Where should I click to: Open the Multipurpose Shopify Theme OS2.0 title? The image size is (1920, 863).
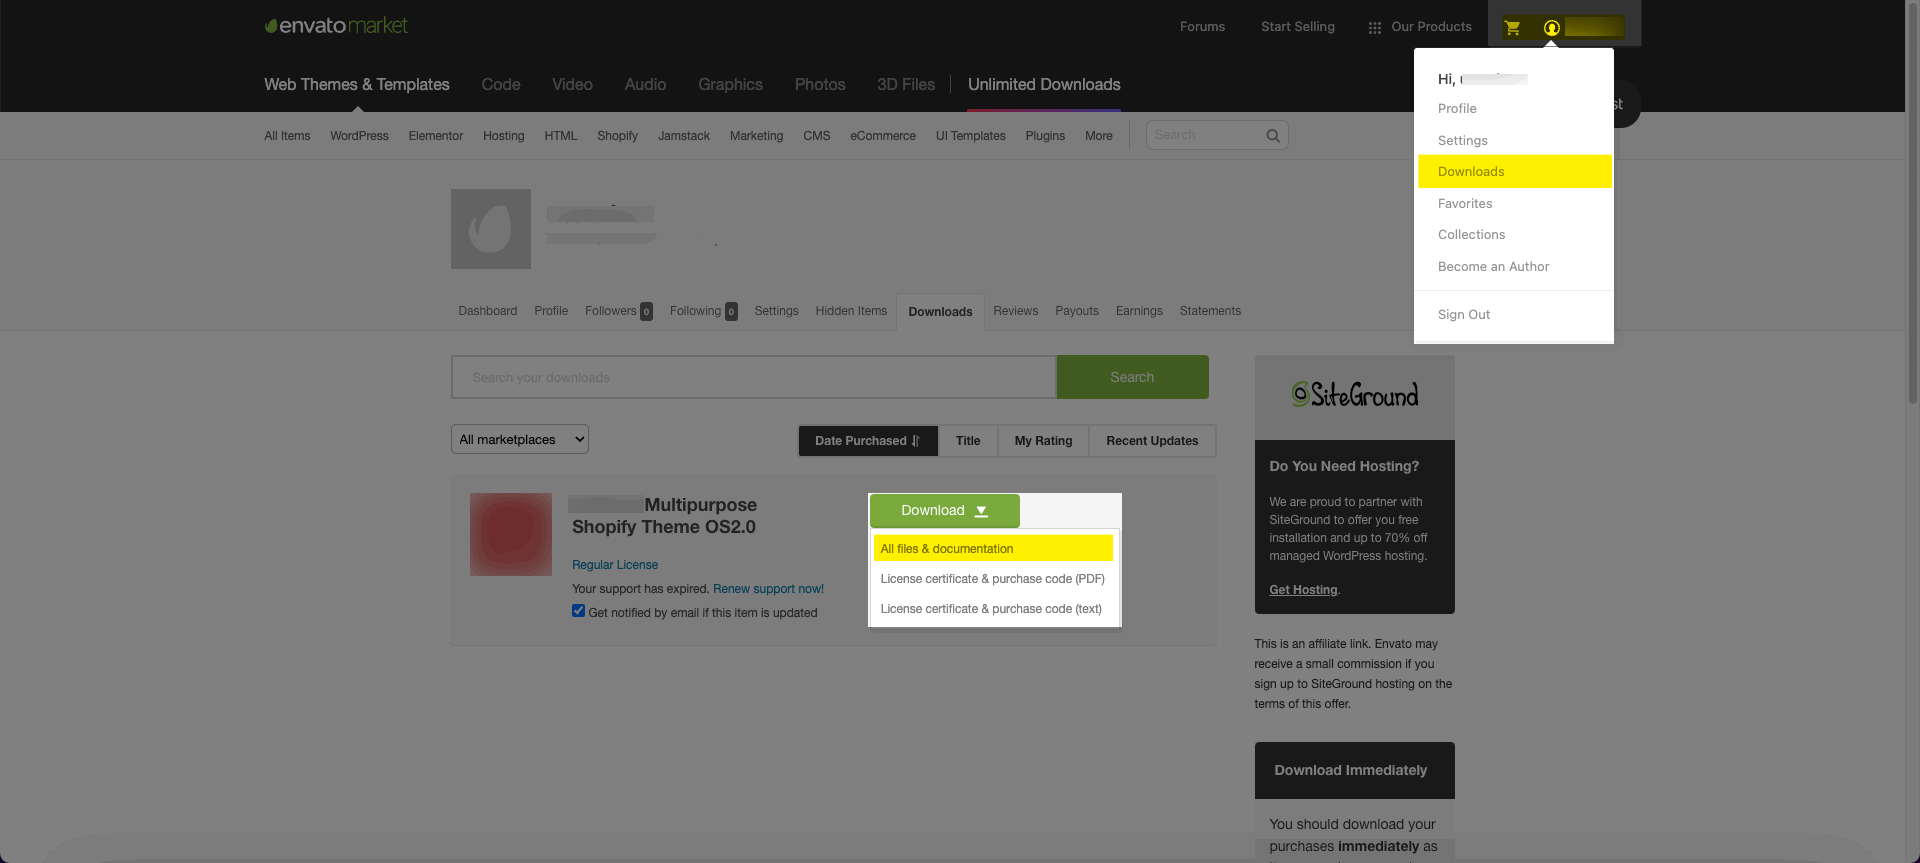pos(664,516)
